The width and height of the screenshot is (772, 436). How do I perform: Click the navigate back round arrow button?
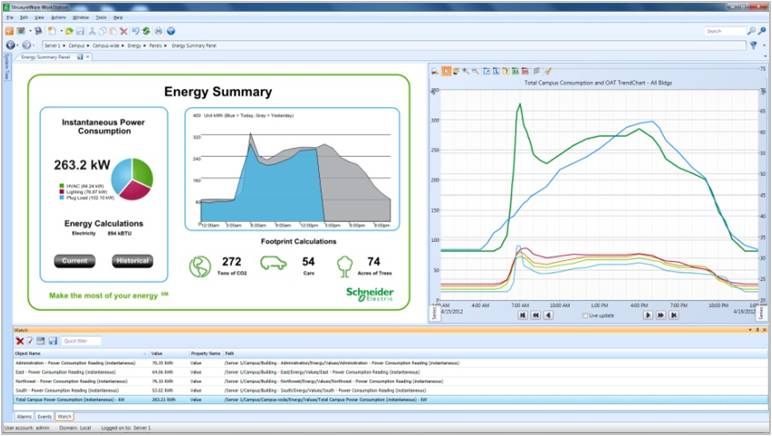coord(10,45)
